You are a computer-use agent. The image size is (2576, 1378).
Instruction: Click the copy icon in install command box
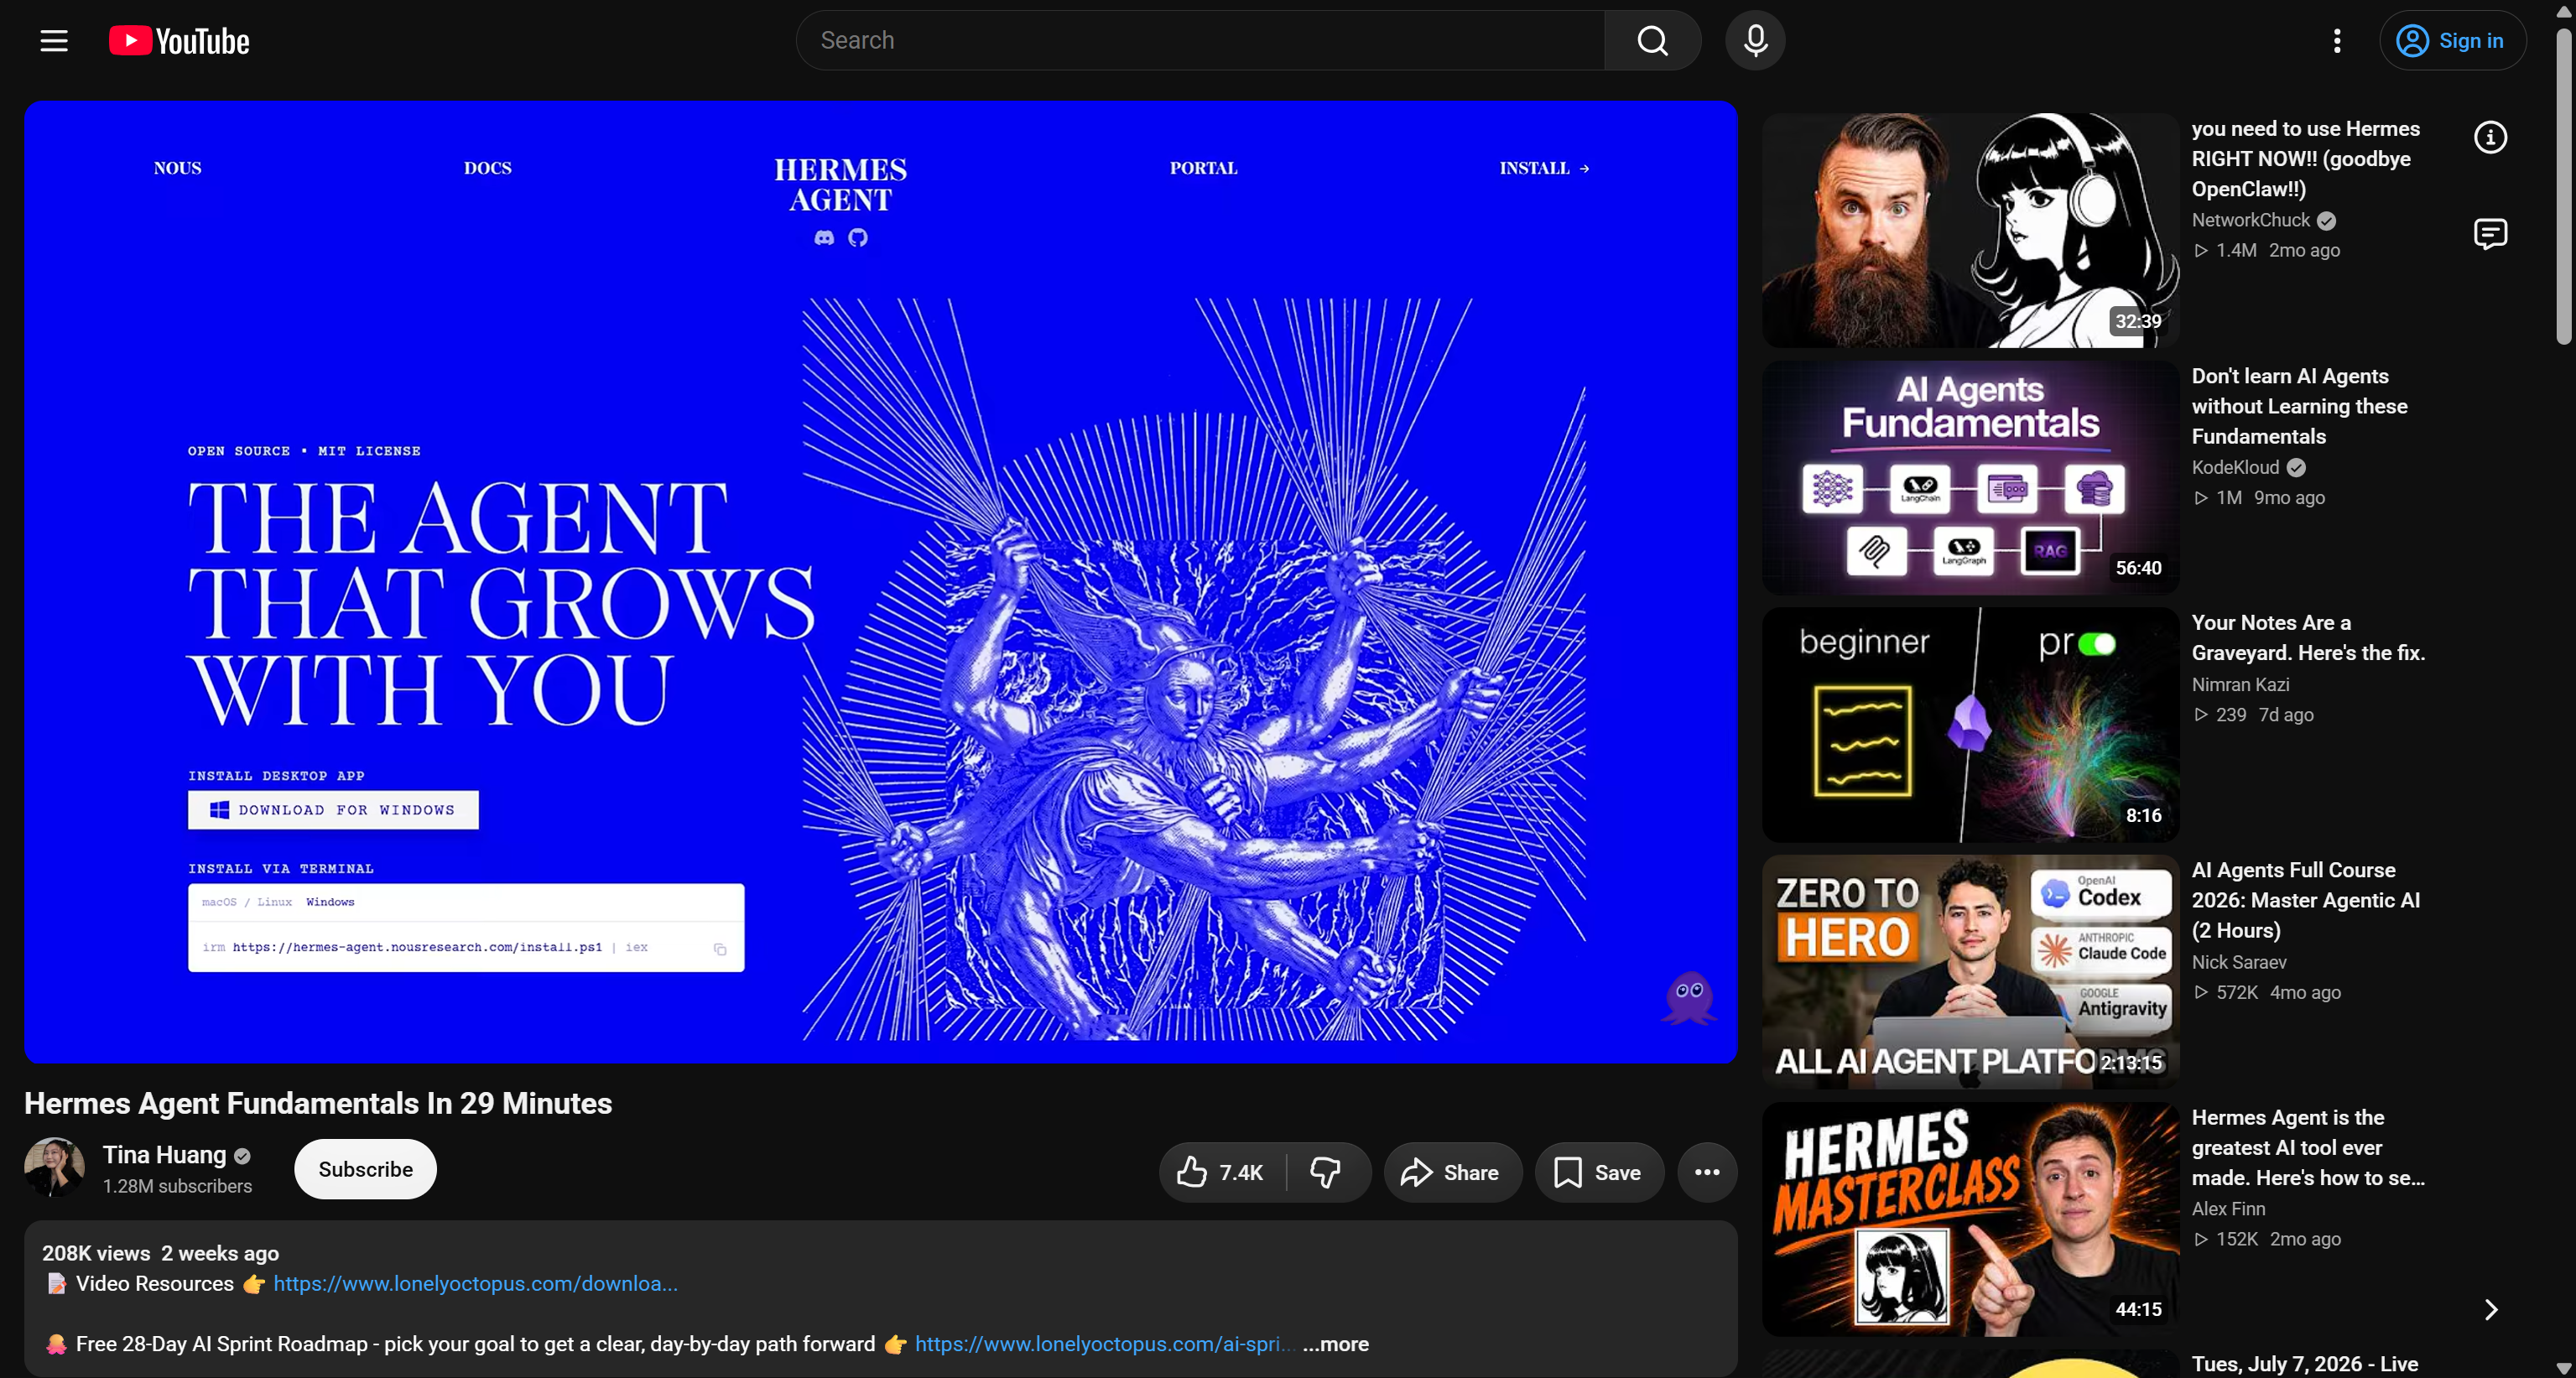(720, 948)
